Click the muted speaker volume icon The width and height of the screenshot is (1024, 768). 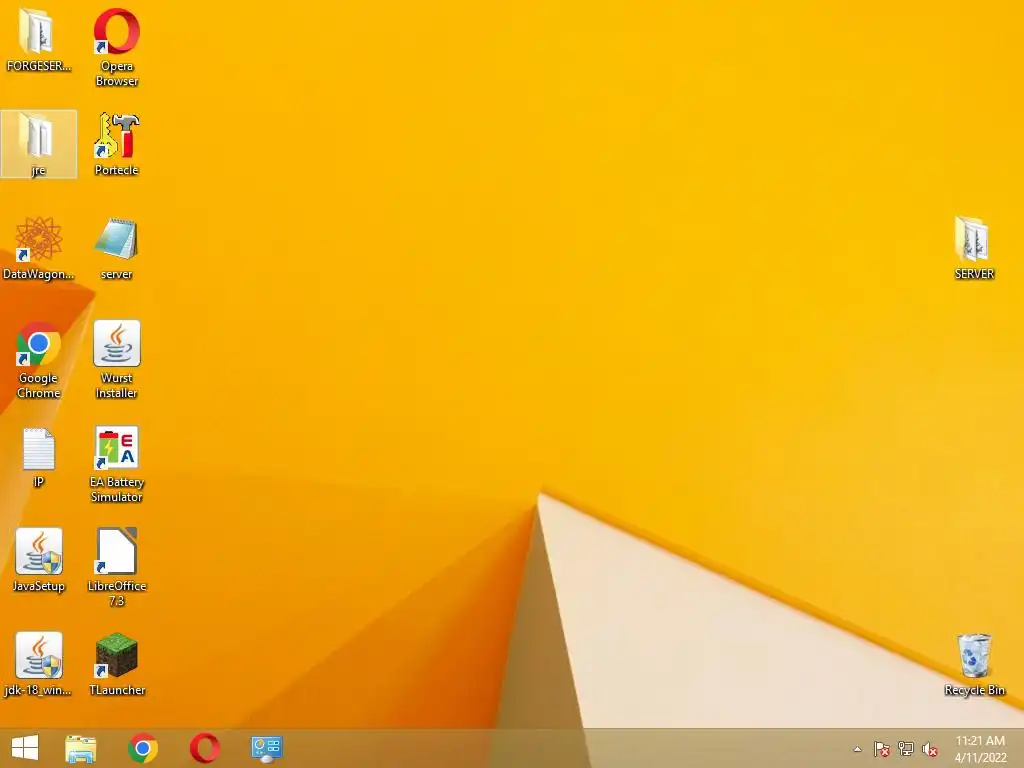[x=930, y=749]
